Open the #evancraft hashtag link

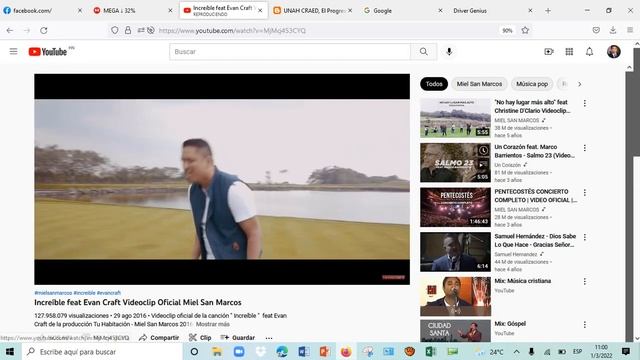click(x=109, y=293)
